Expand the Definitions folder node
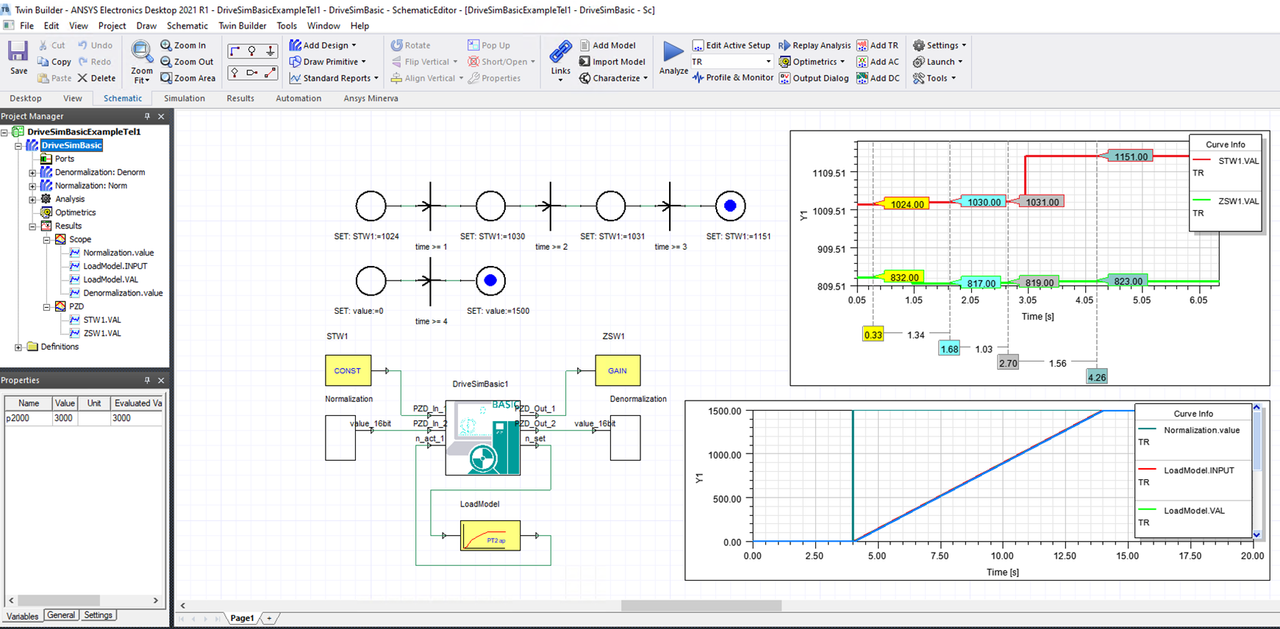Image resolution: width=1280 pixels, height=629 pixels. [19, 347]
